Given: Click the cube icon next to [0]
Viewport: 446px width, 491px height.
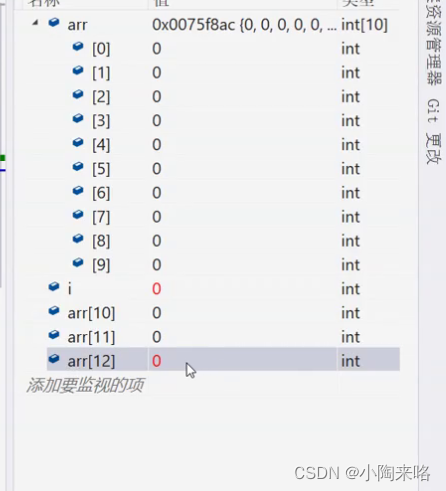Looking at the screenshot, I should point(78,47).
